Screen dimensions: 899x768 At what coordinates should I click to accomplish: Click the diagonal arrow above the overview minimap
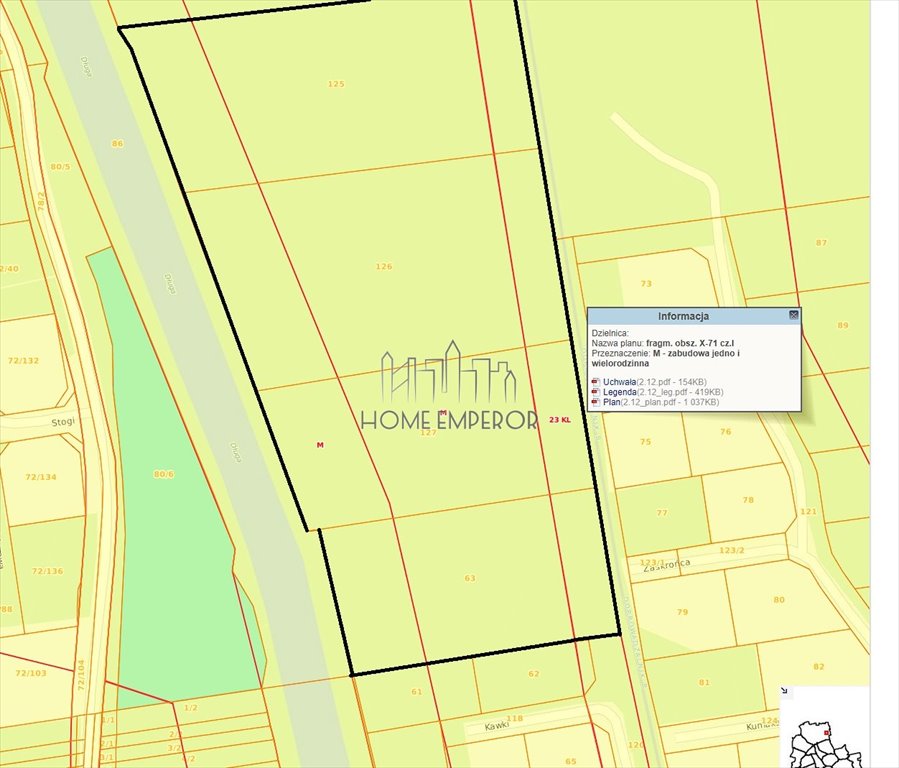pyautogui.click(x=784, y=691)
